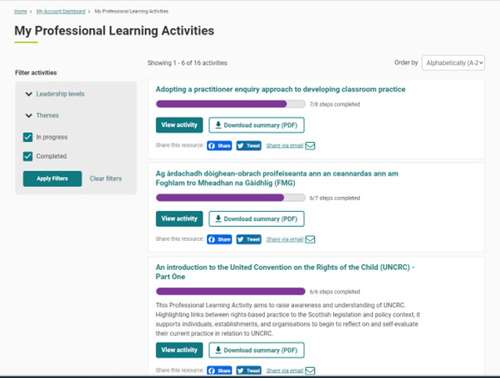Download summary PDF for Gàidhlig FMG activity

(x=257, y=219)
